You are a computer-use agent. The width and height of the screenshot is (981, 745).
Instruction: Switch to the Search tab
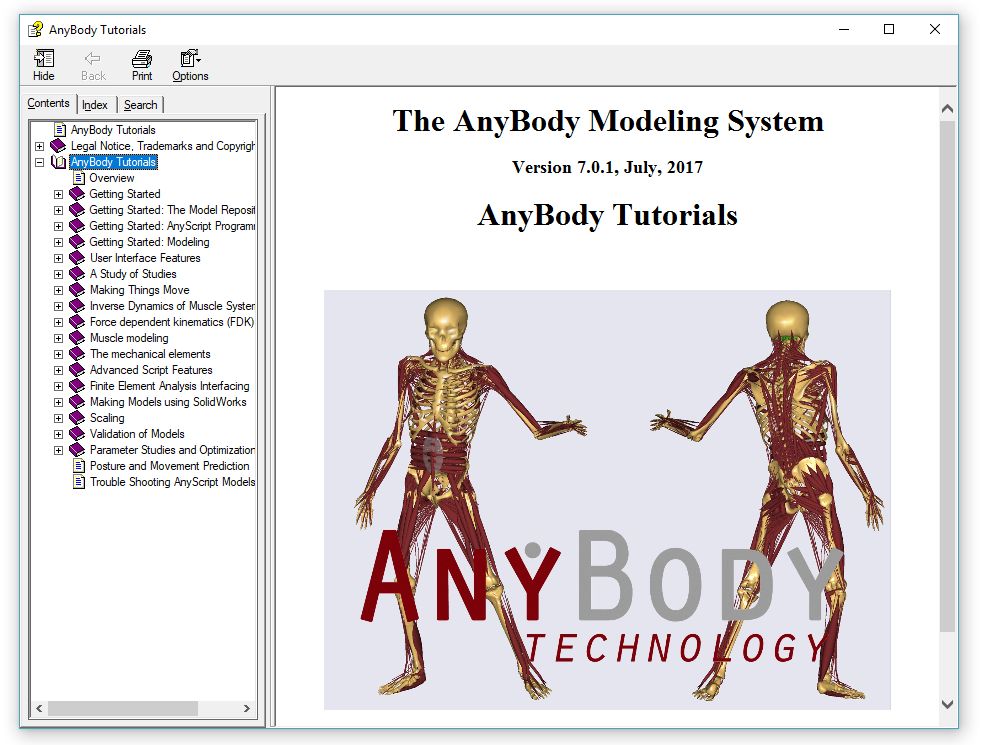point(140,105)
